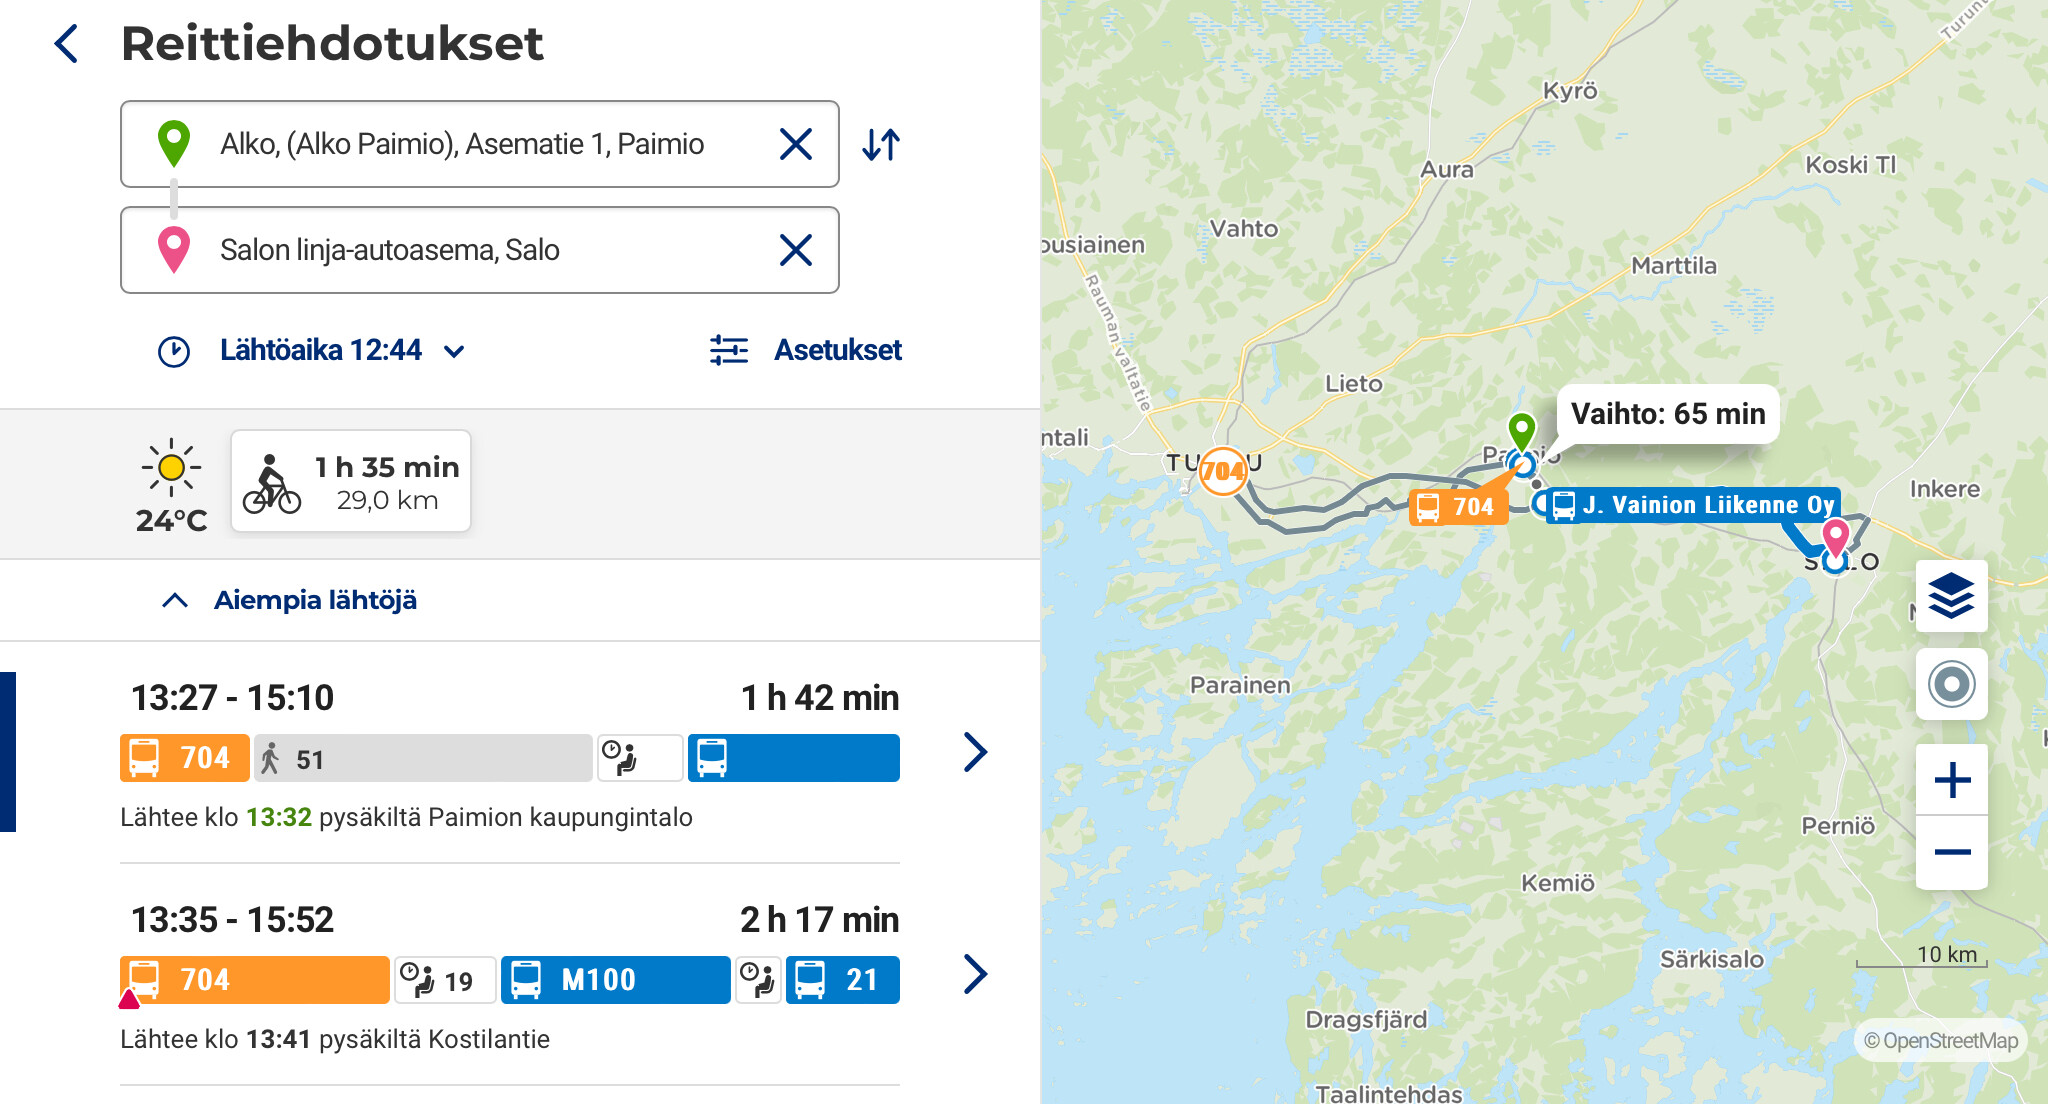Open the OpenStreetMap attribution link
The image size is (2048, 1104).
coord(1940,1041)
